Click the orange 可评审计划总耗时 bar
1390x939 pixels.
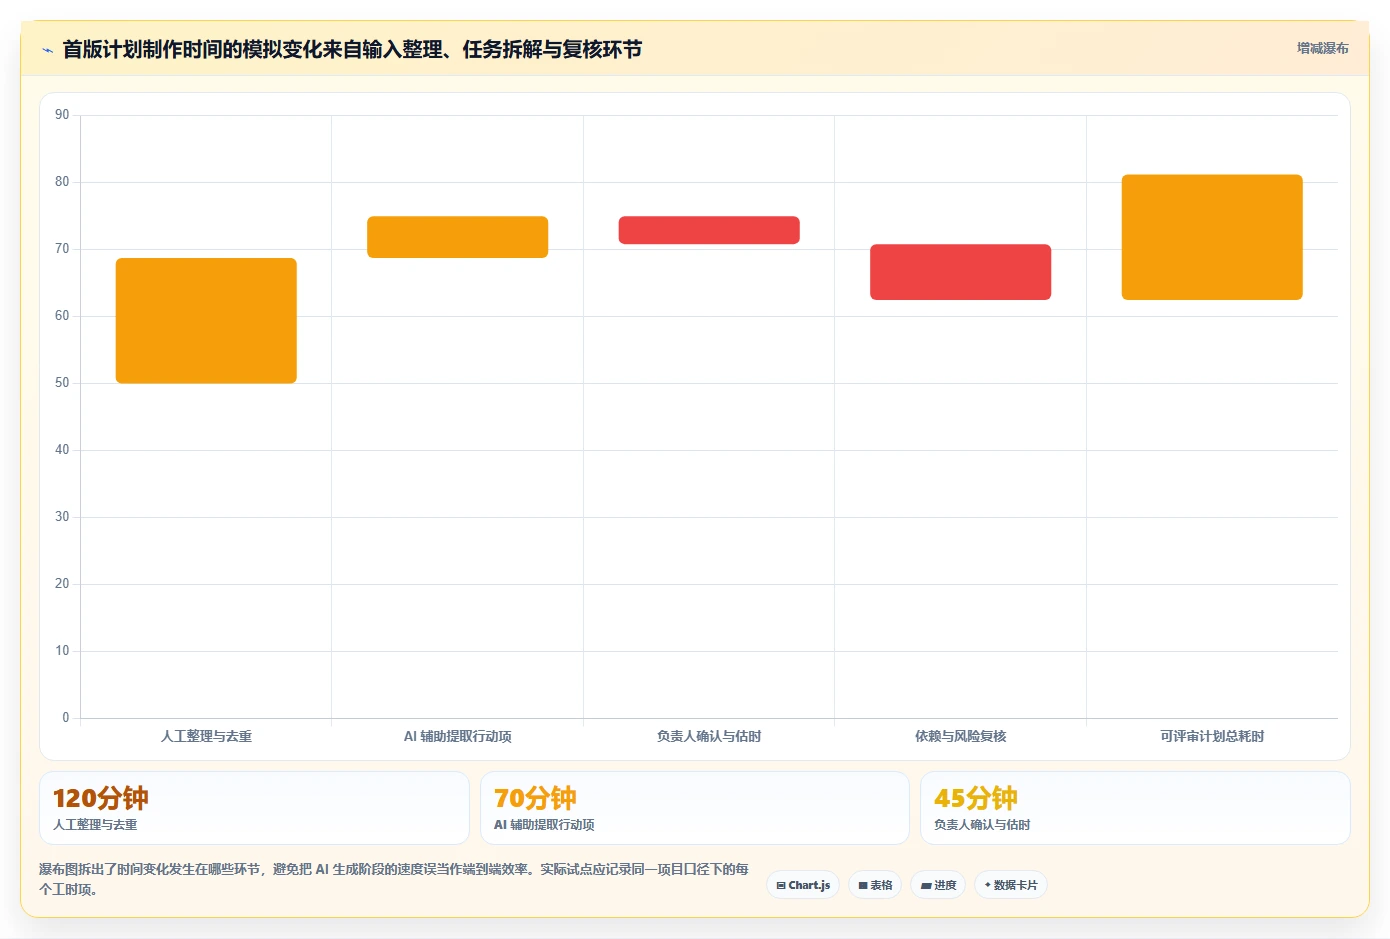1212,237
